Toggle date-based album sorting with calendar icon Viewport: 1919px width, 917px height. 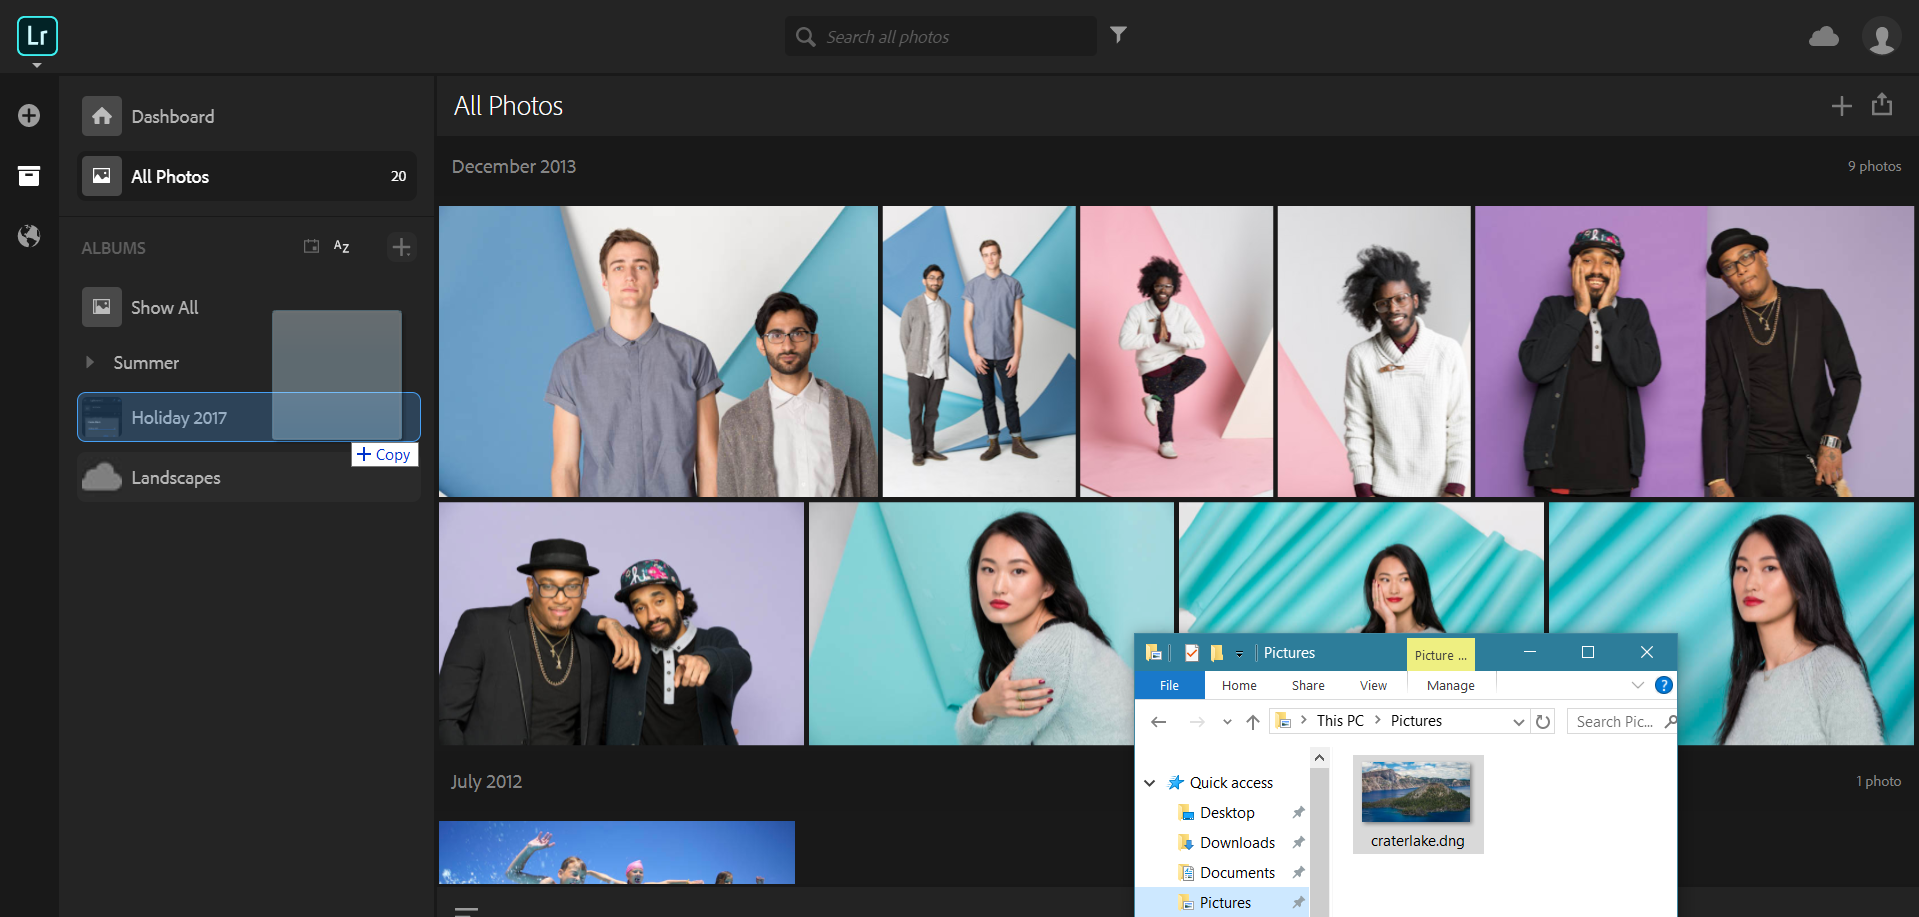pos(311,246)
